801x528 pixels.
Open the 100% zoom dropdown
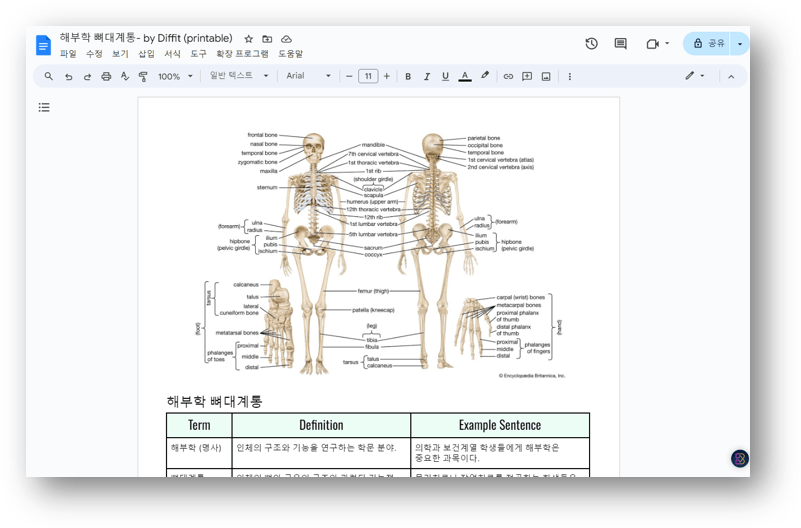click(175, 76)
